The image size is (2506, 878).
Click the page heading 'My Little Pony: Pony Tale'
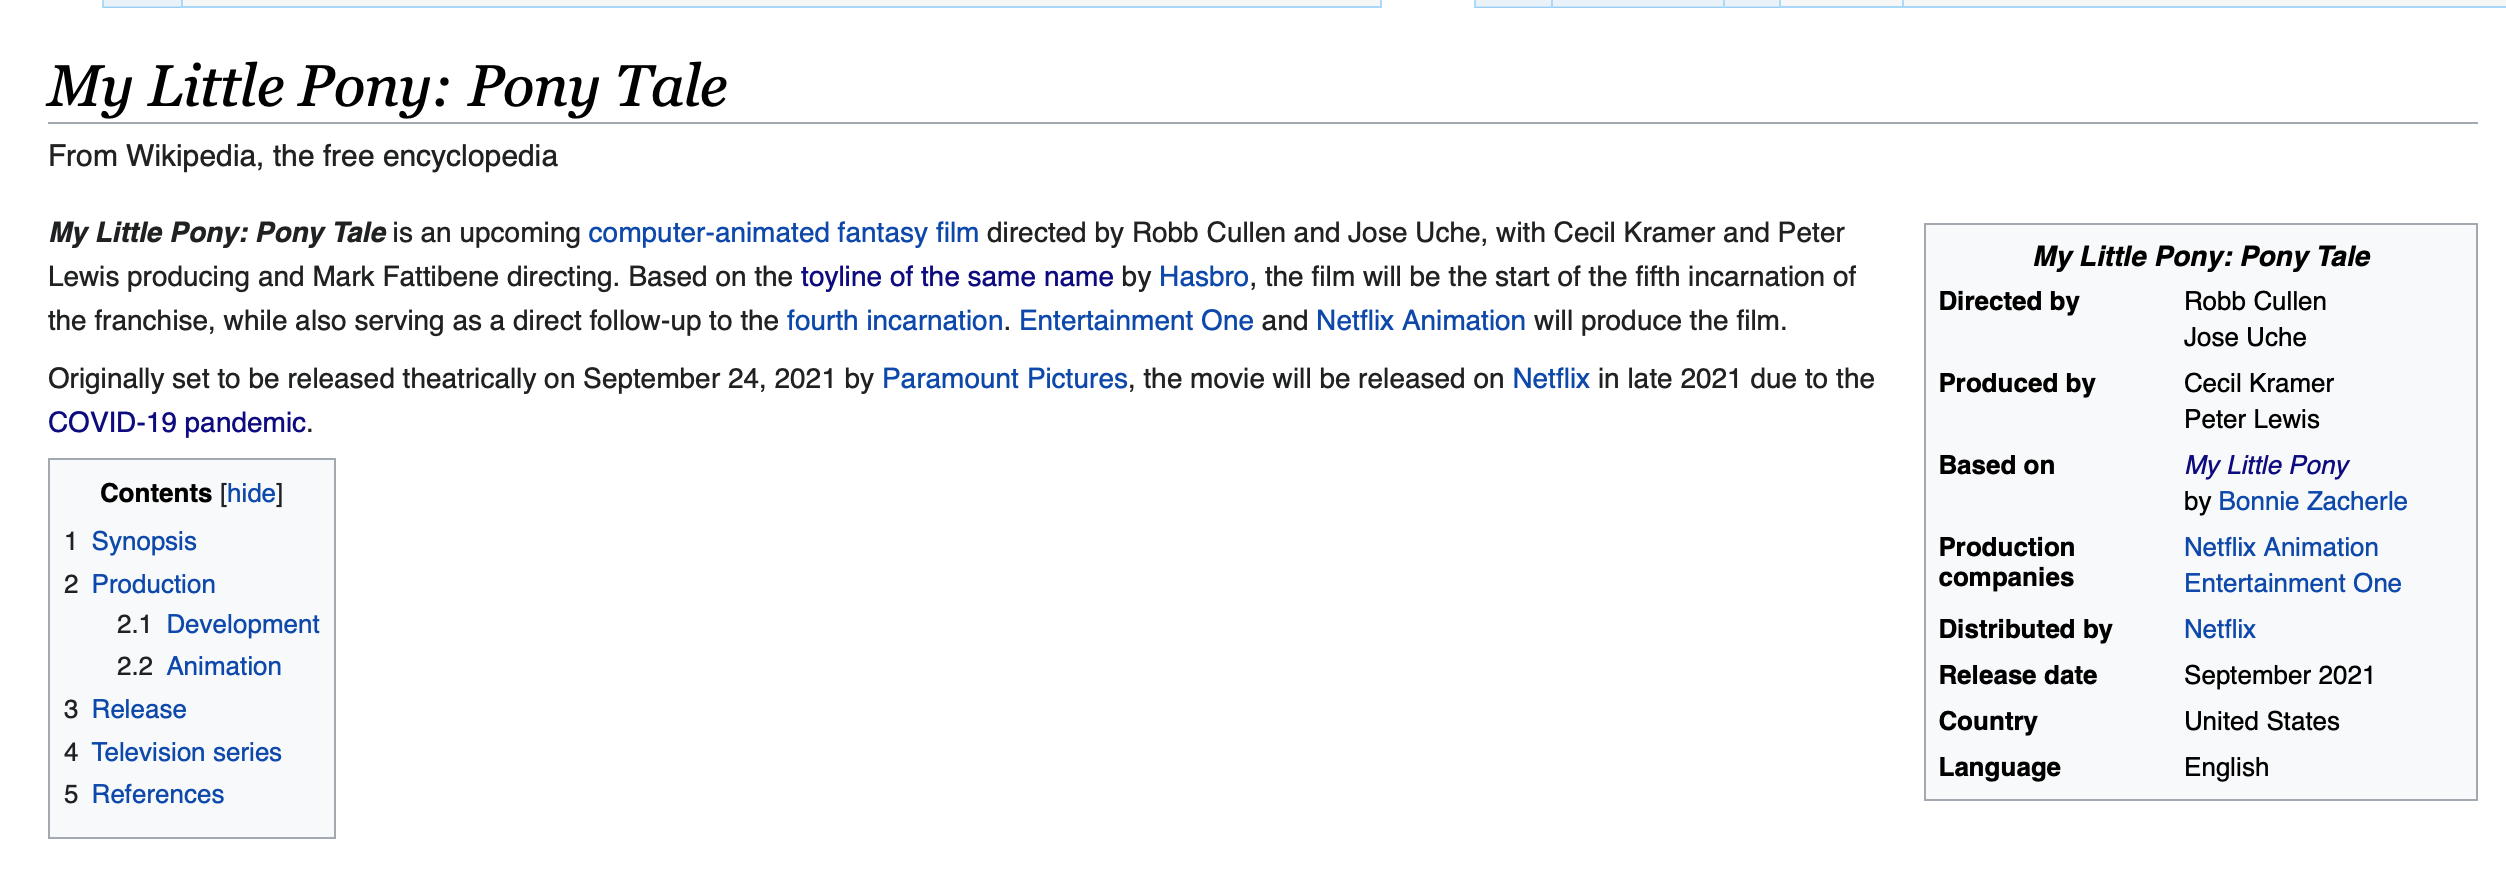tap(388, 87)
